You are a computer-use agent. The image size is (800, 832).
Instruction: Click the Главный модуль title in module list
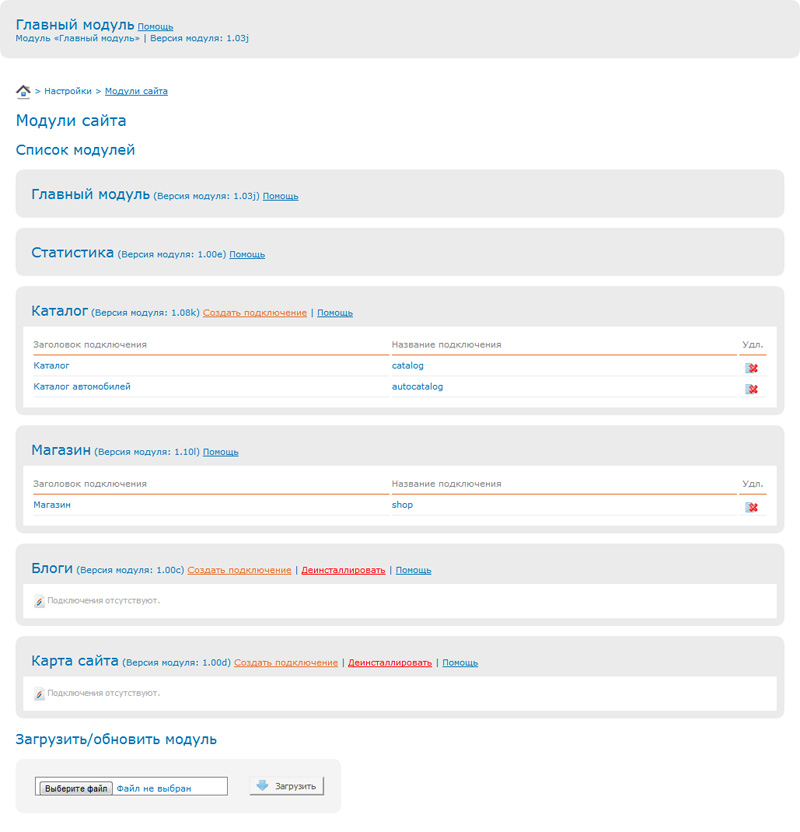91,195
